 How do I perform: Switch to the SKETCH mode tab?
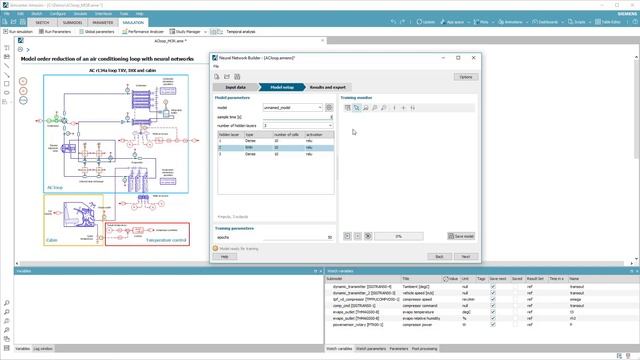pos(42,22)
